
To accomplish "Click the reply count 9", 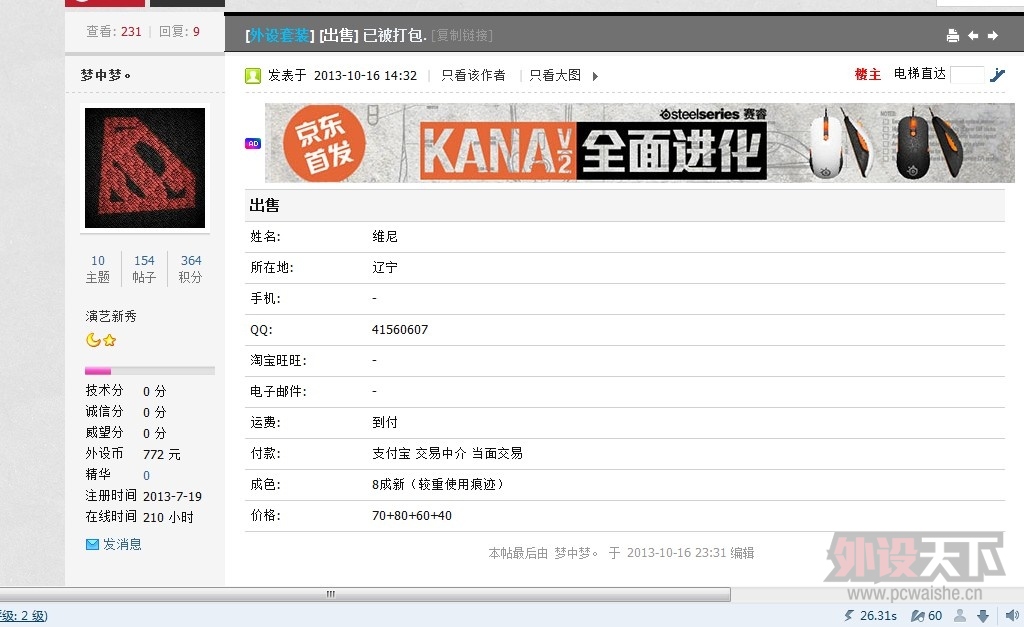I will point(196,31).
